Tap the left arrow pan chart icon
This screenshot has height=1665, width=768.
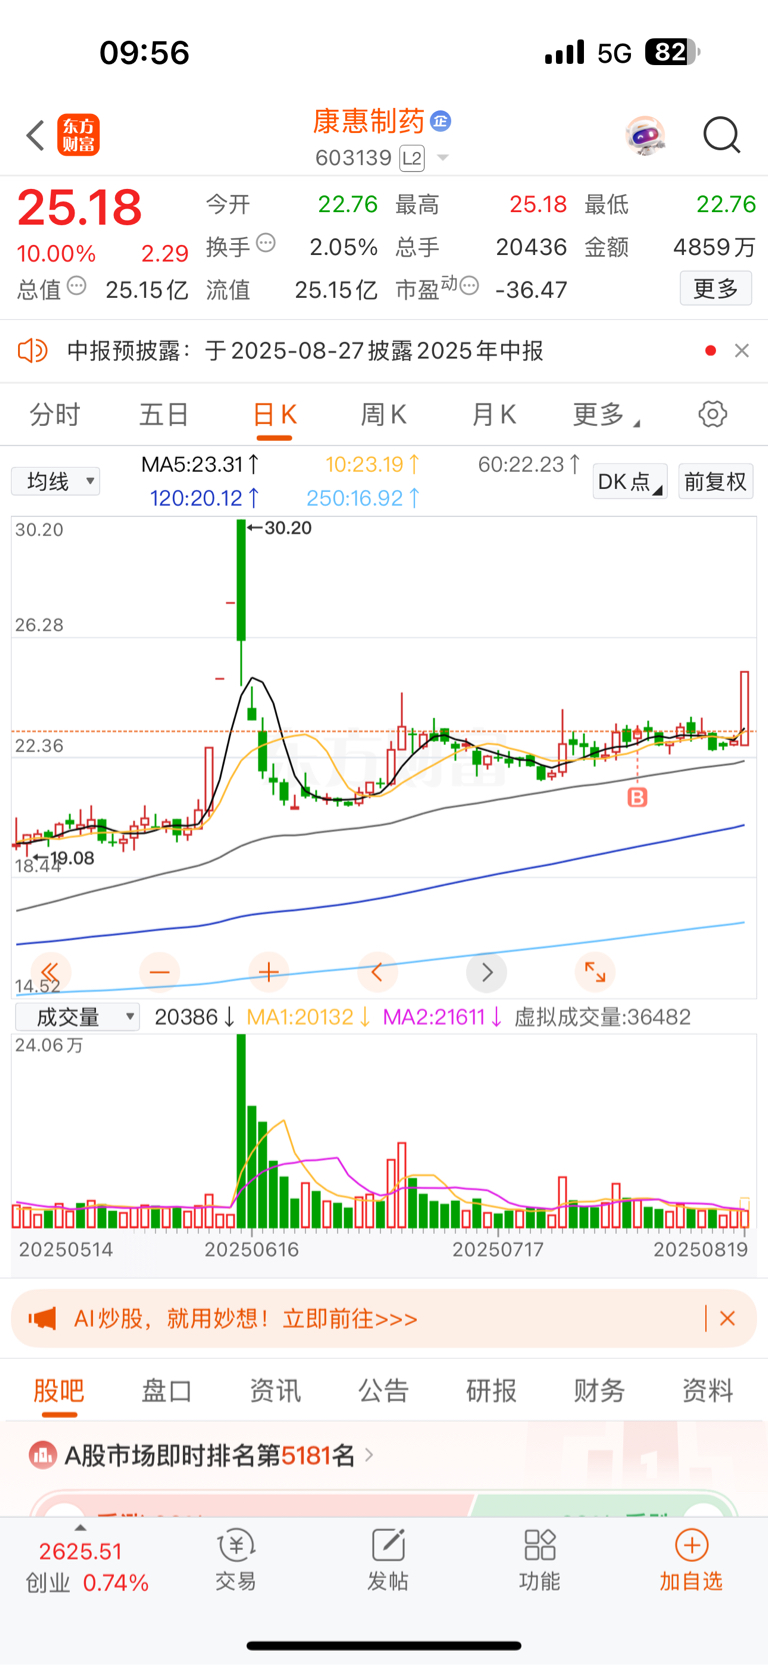pos(377,972)
